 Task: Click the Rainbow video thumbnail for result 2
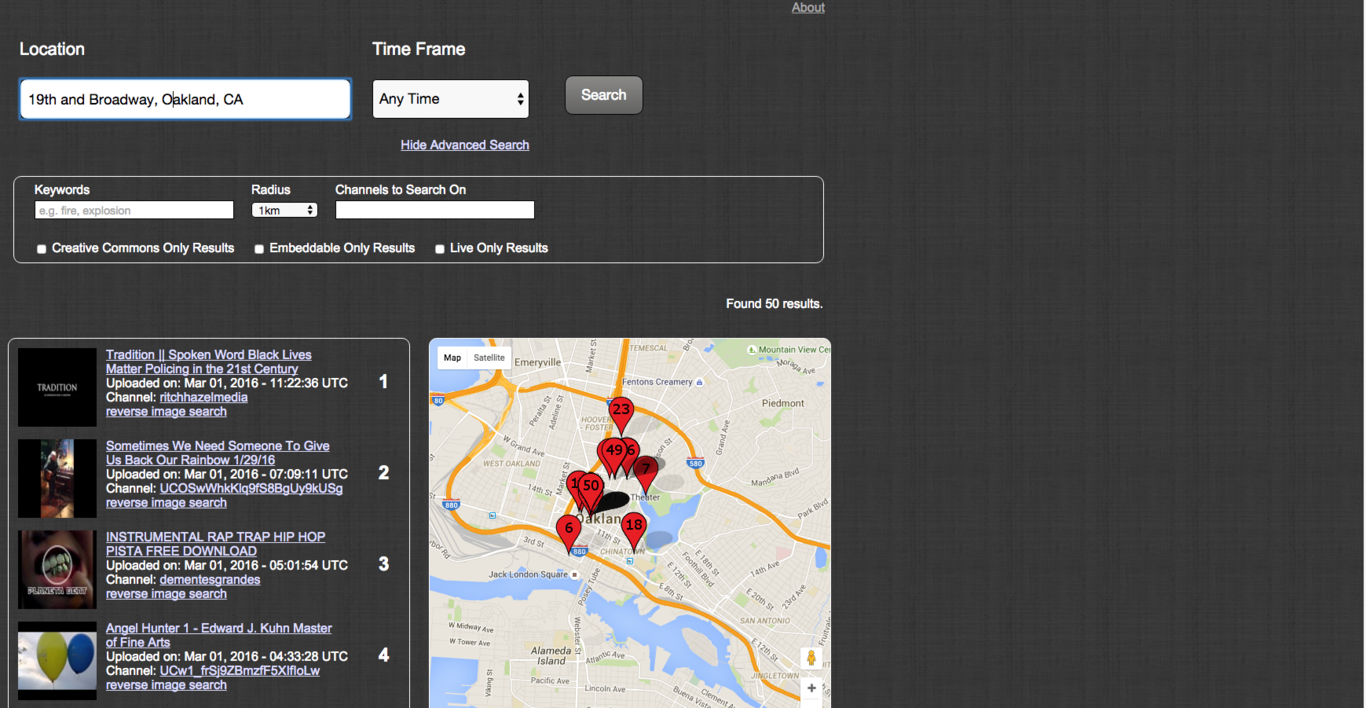pyautogui.click(x=57, y=478)
